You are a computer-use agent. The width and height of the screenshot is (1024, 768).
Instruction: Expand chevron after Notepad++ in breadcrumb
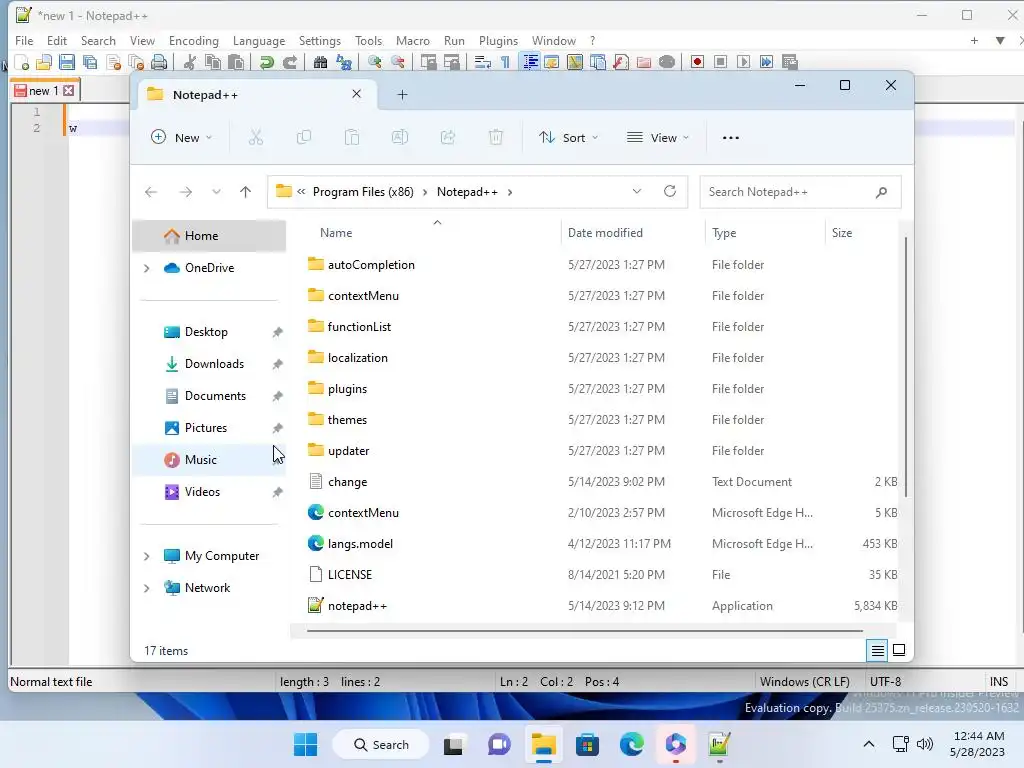510,192
